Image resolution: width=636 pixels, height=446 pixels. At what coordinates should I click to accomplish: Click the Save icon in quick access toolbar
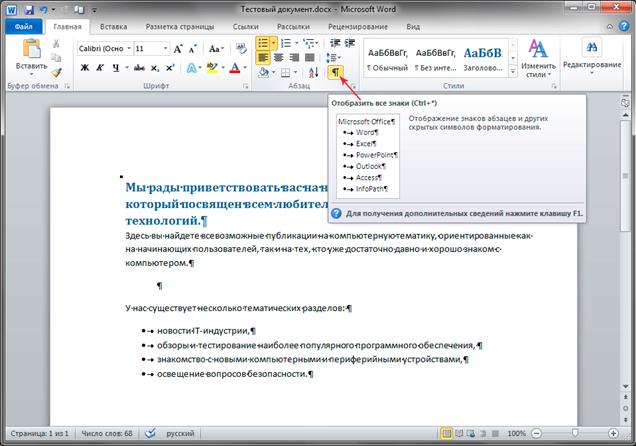click(27, 8)
